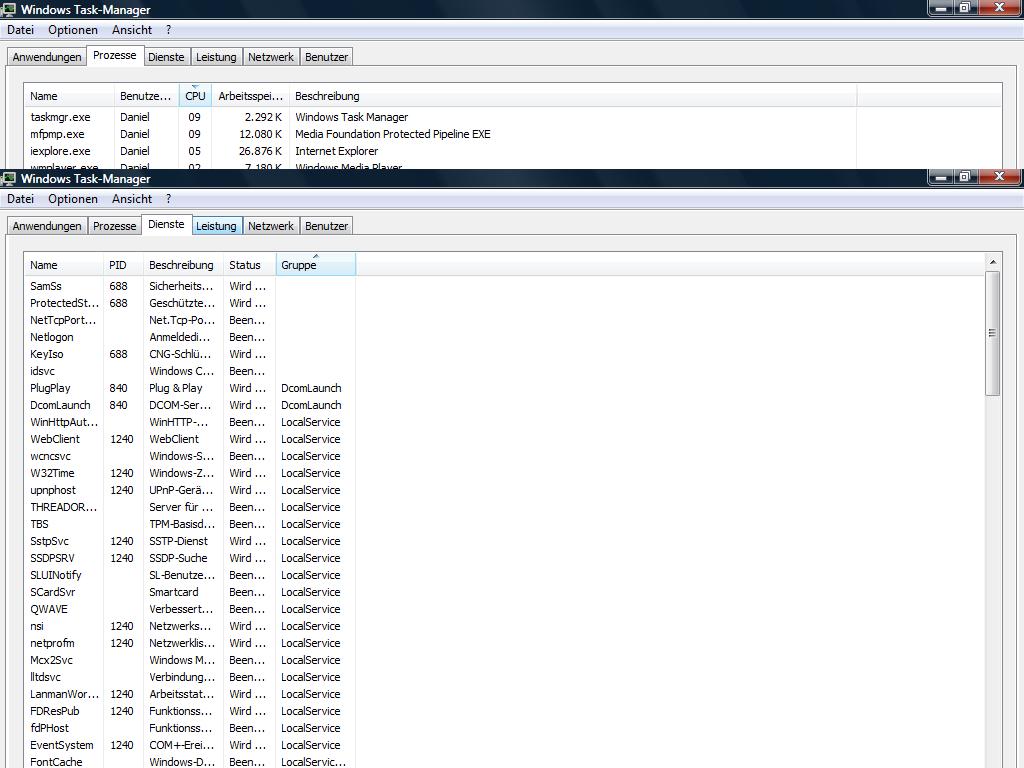Select the netprofm service
The width and height of the screenshot is (1024, 768).
click(52, 643)
